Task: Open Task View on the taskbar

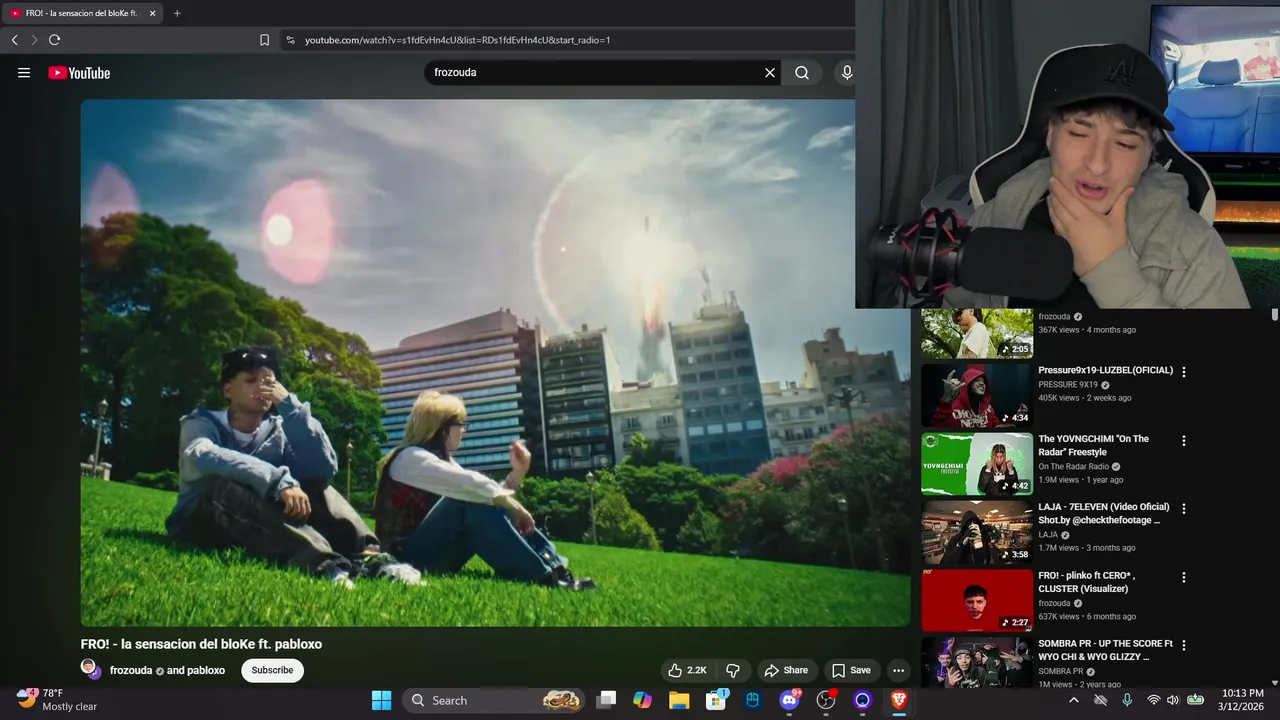Action: 606,700
